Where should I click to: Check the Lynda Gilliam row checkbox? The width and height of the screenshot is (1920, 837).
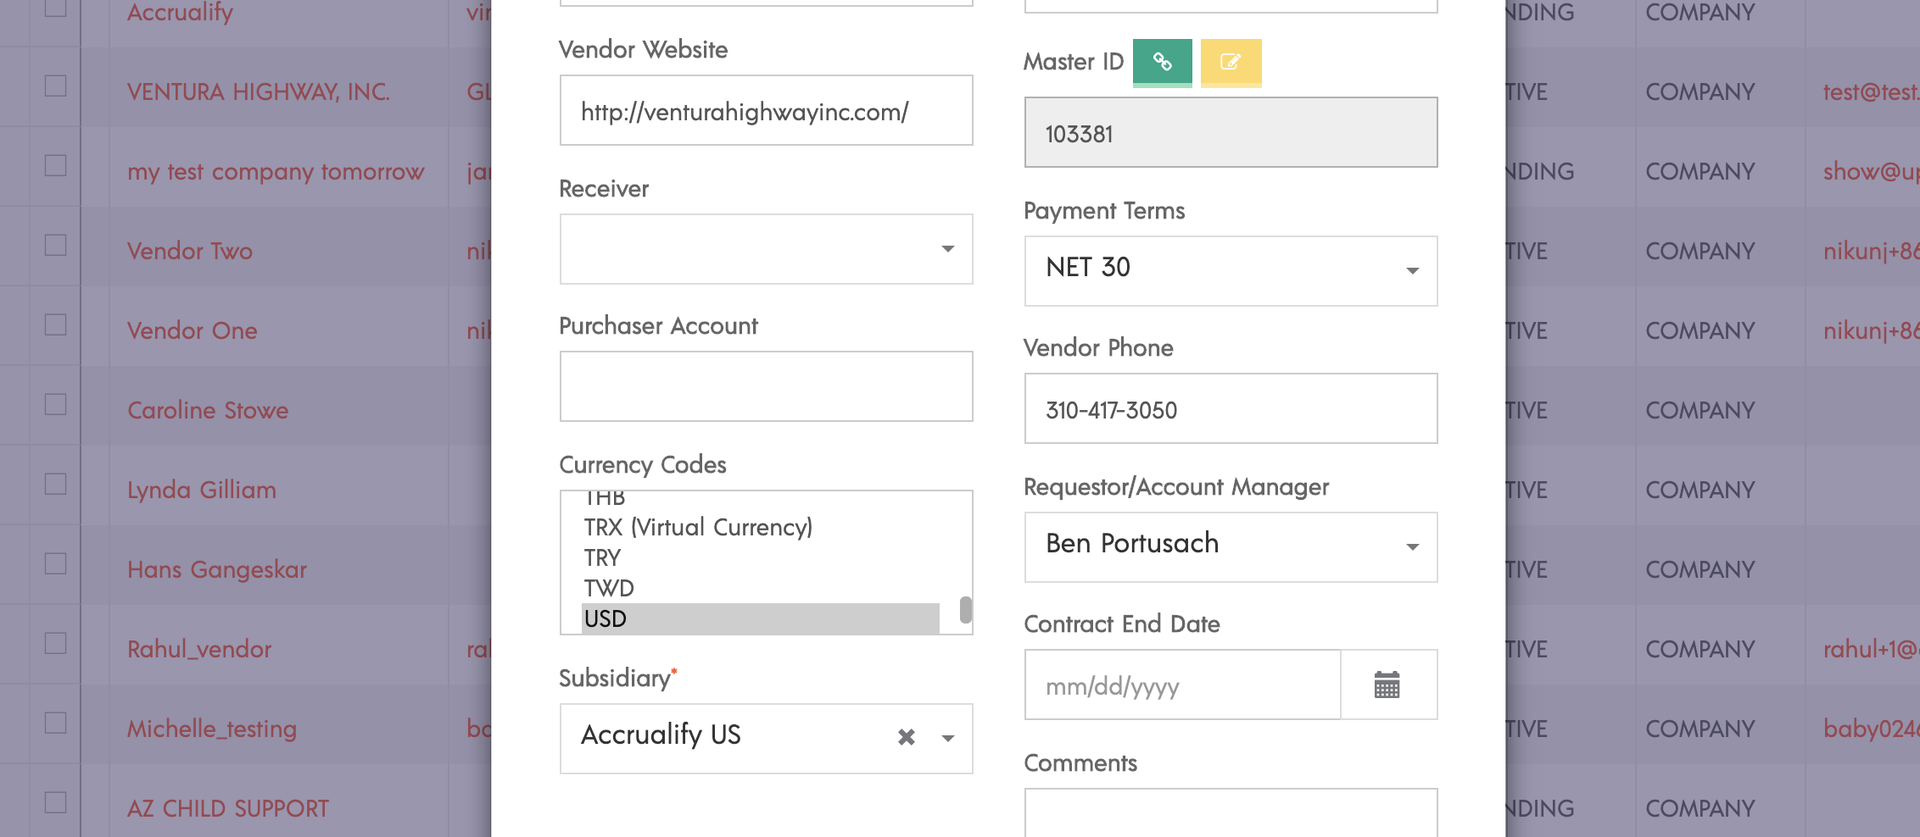point(56,485)
